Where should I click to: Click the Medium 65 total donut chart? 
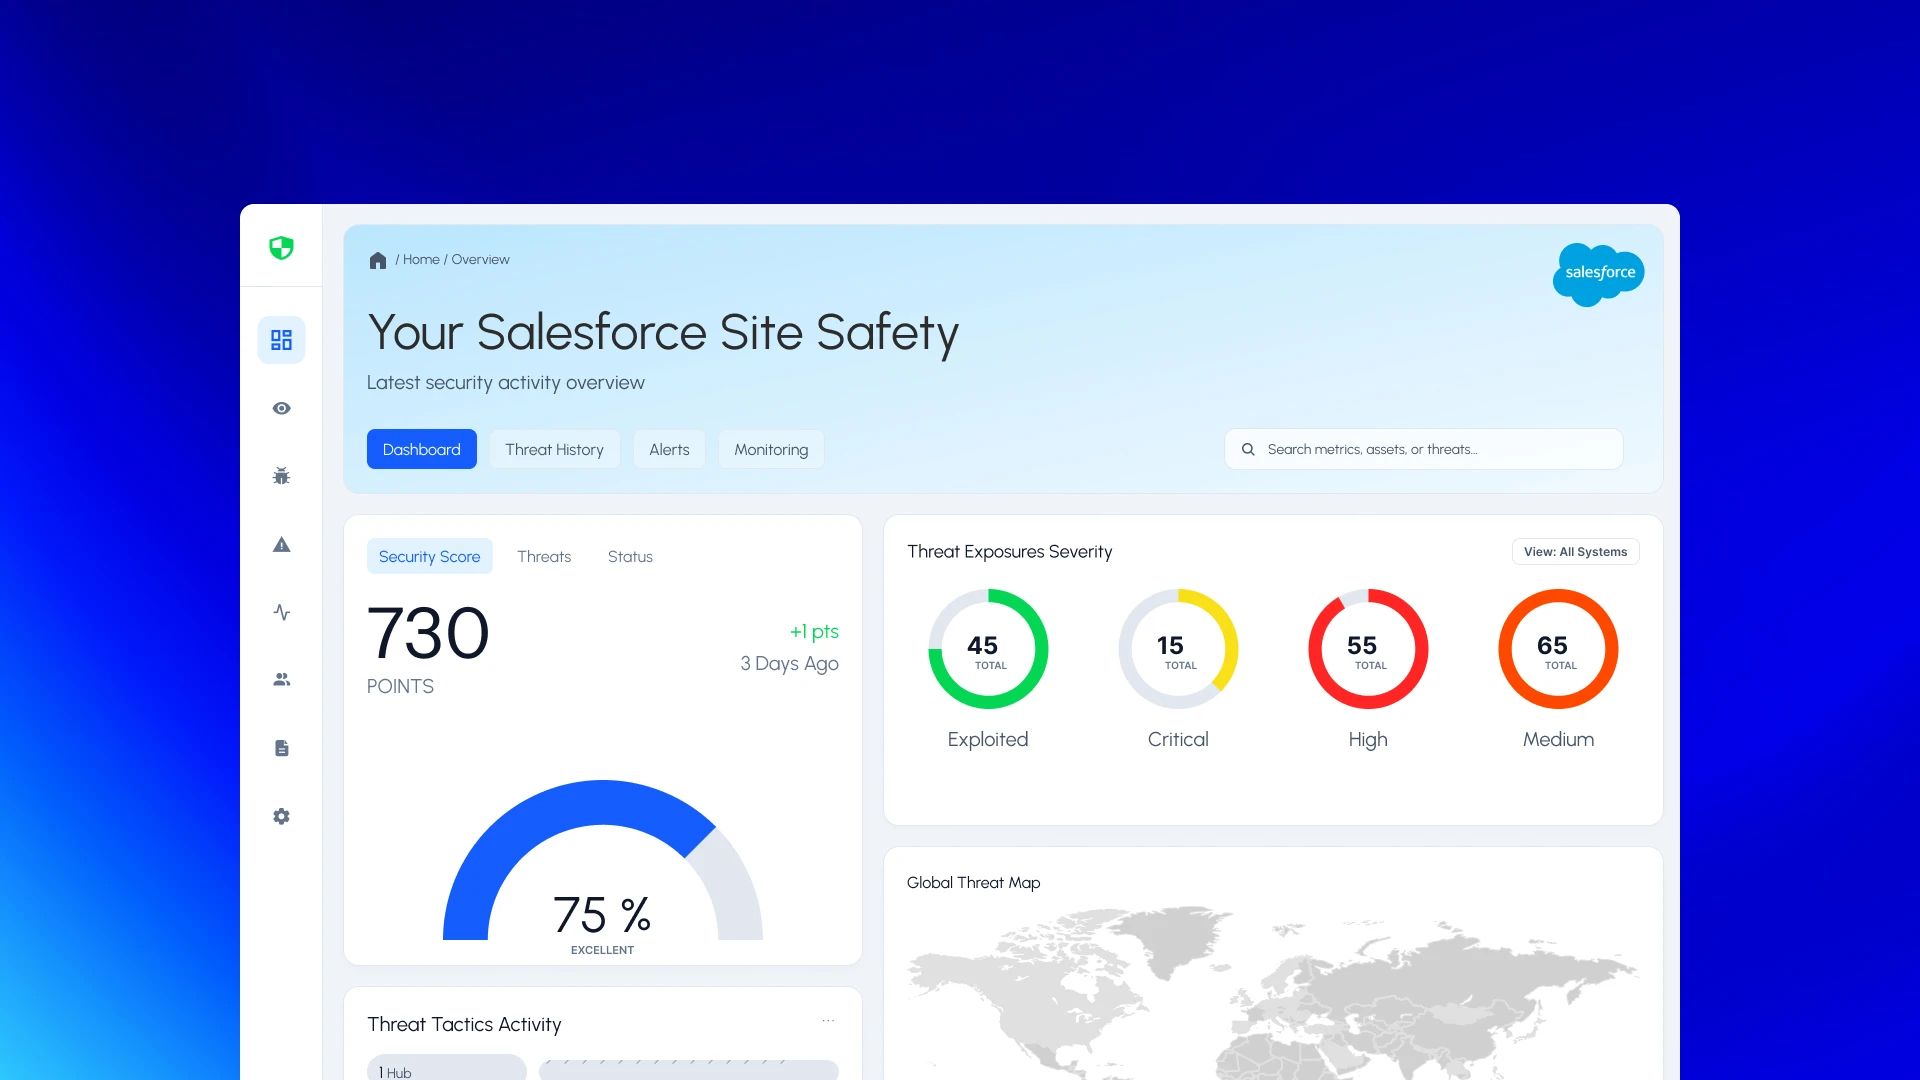click(x=1558, y=649)
